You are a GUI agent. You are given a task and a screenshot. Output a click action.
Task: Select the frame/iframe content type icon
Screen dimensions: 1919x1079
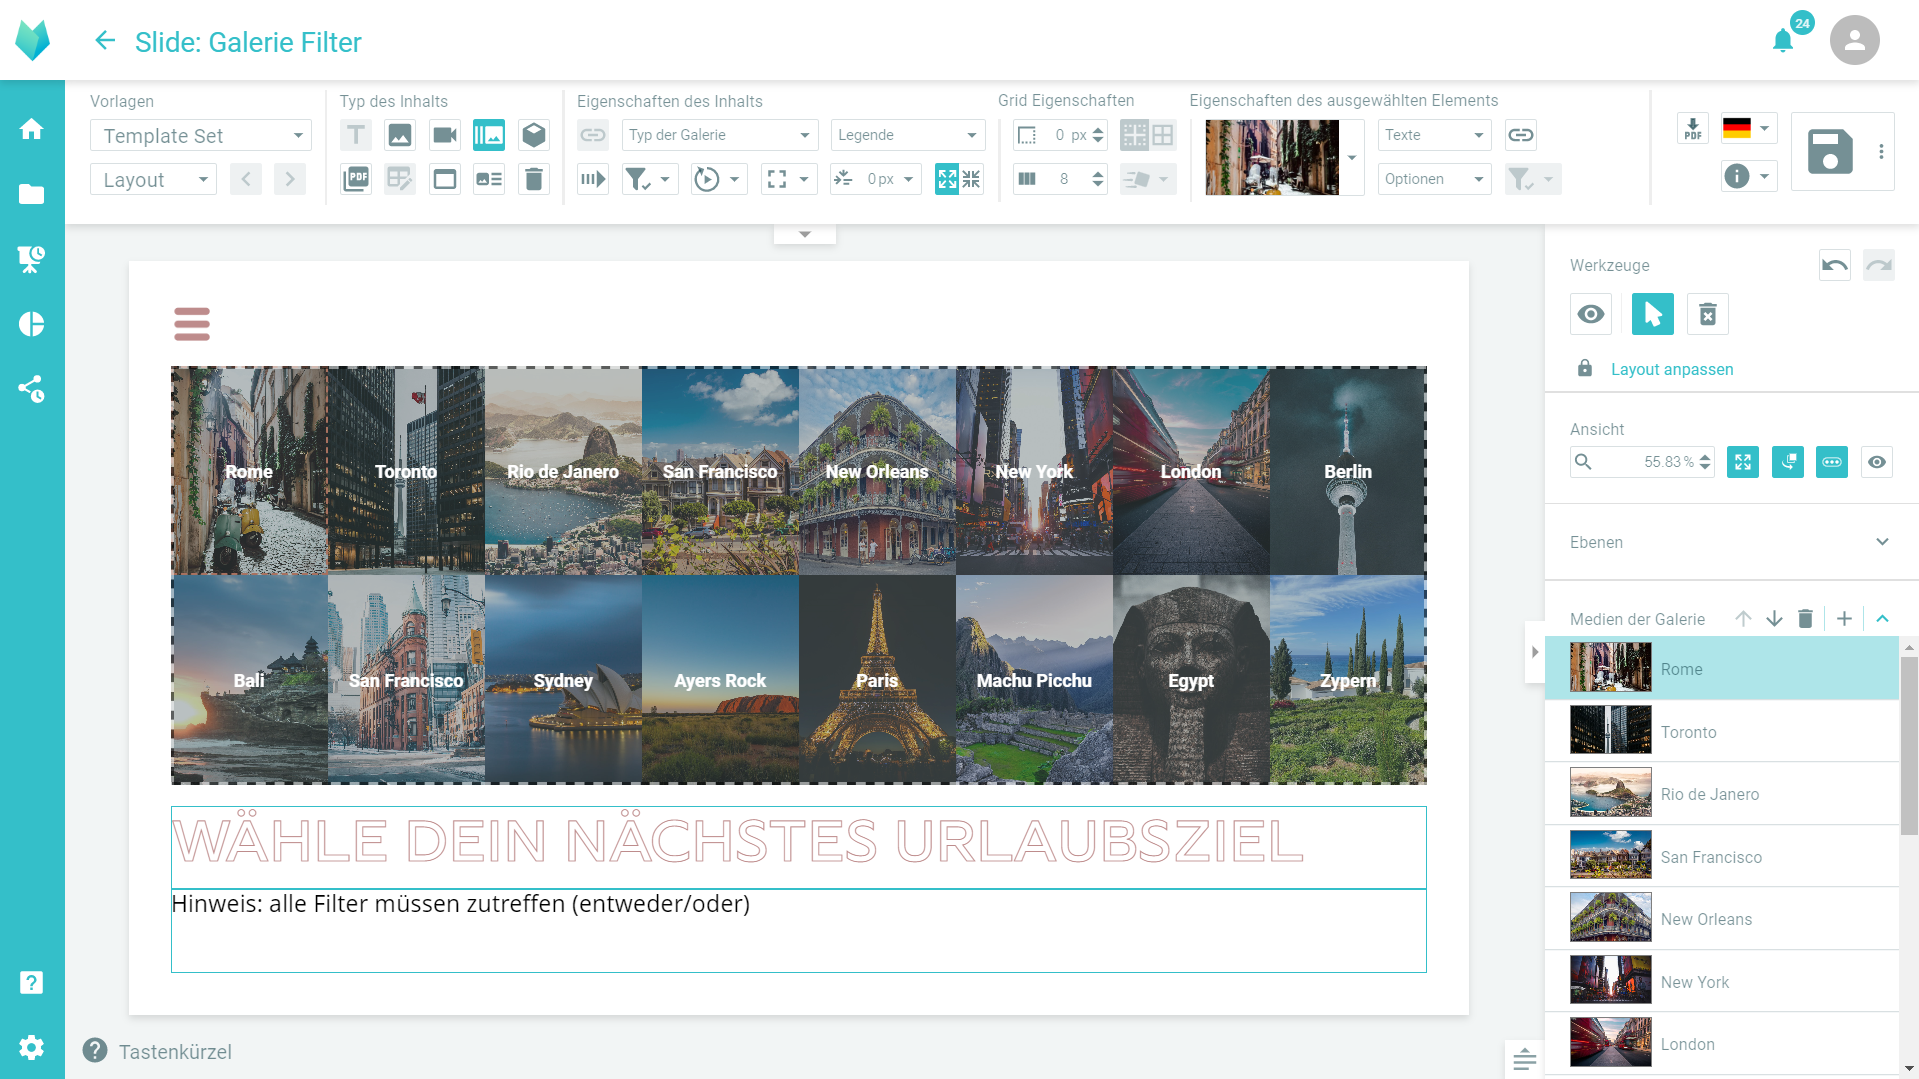445,179
